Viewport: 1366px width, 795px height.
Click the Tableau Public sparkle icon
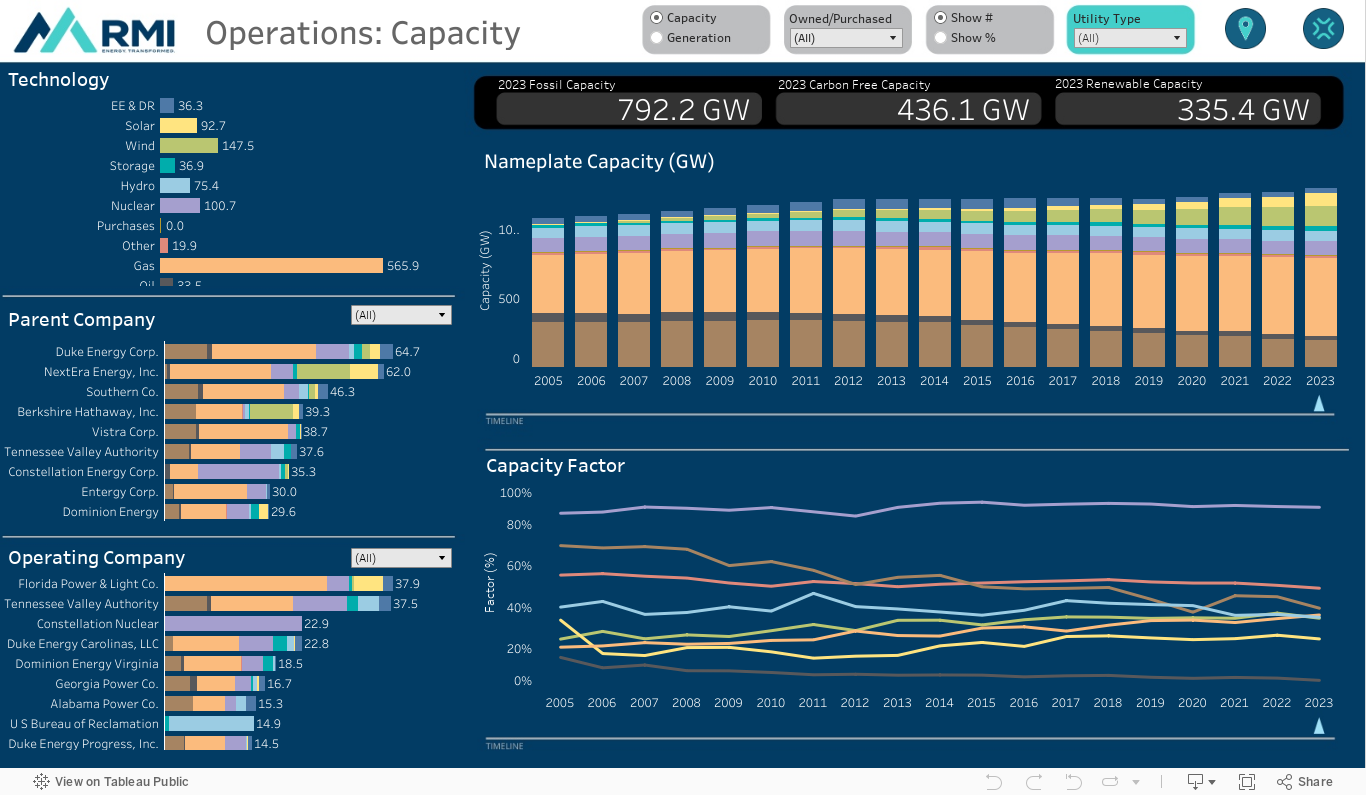41,781
